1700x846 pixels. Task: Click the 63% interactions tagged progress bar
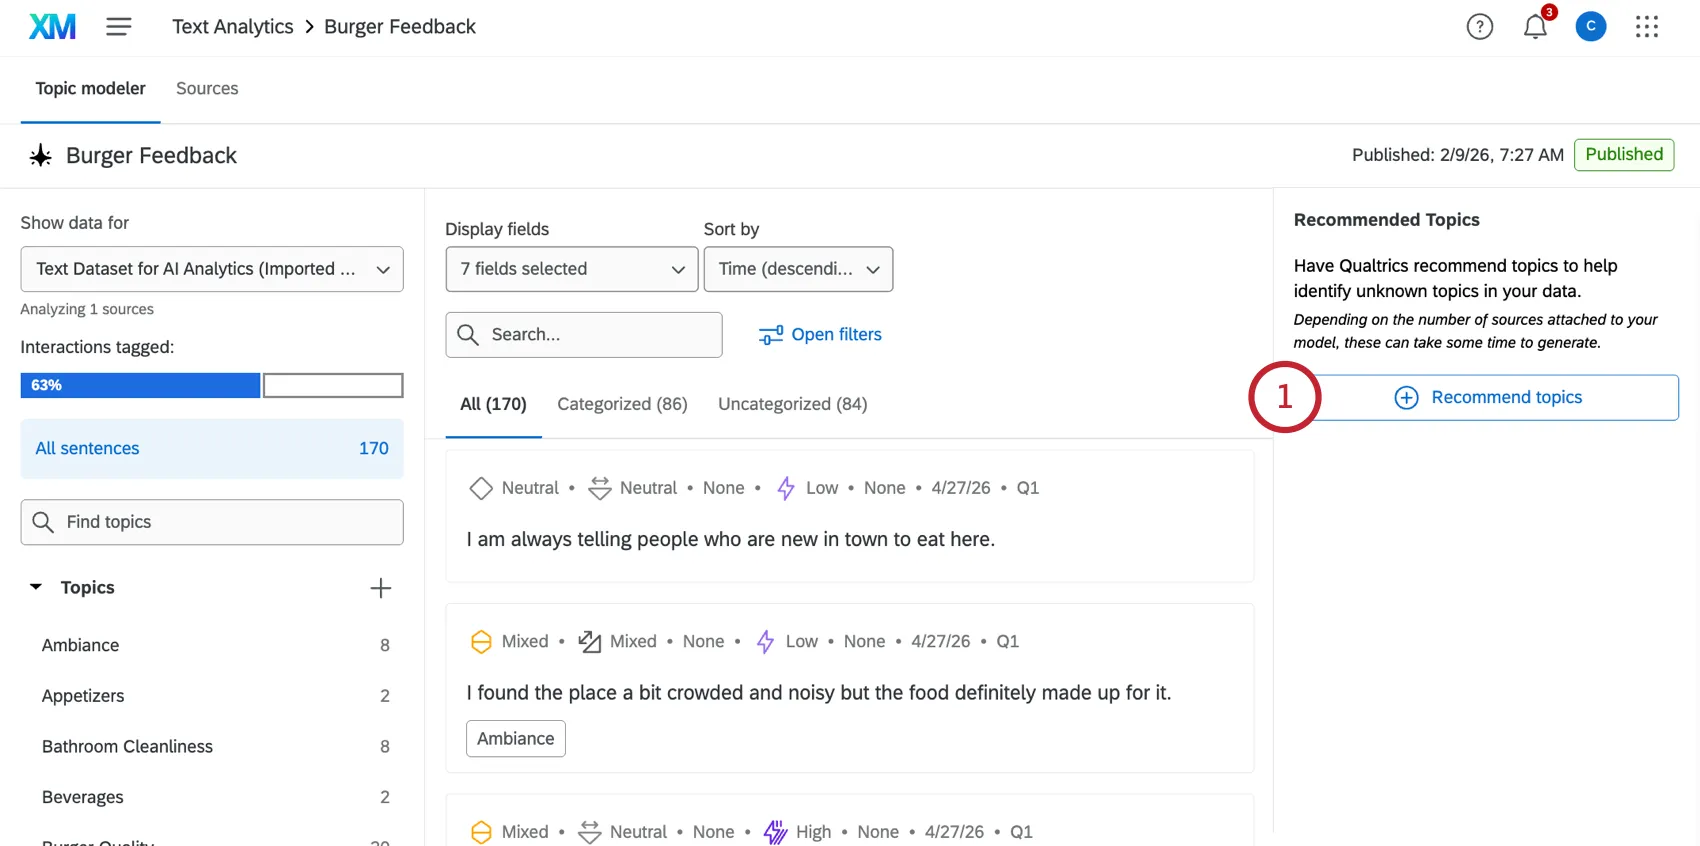pyautogui.click(x=212, y=386)
